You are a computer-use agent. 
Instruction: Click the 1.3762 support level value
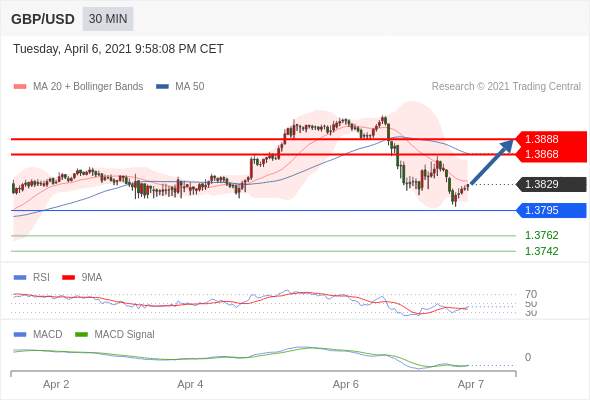(542, 236)
